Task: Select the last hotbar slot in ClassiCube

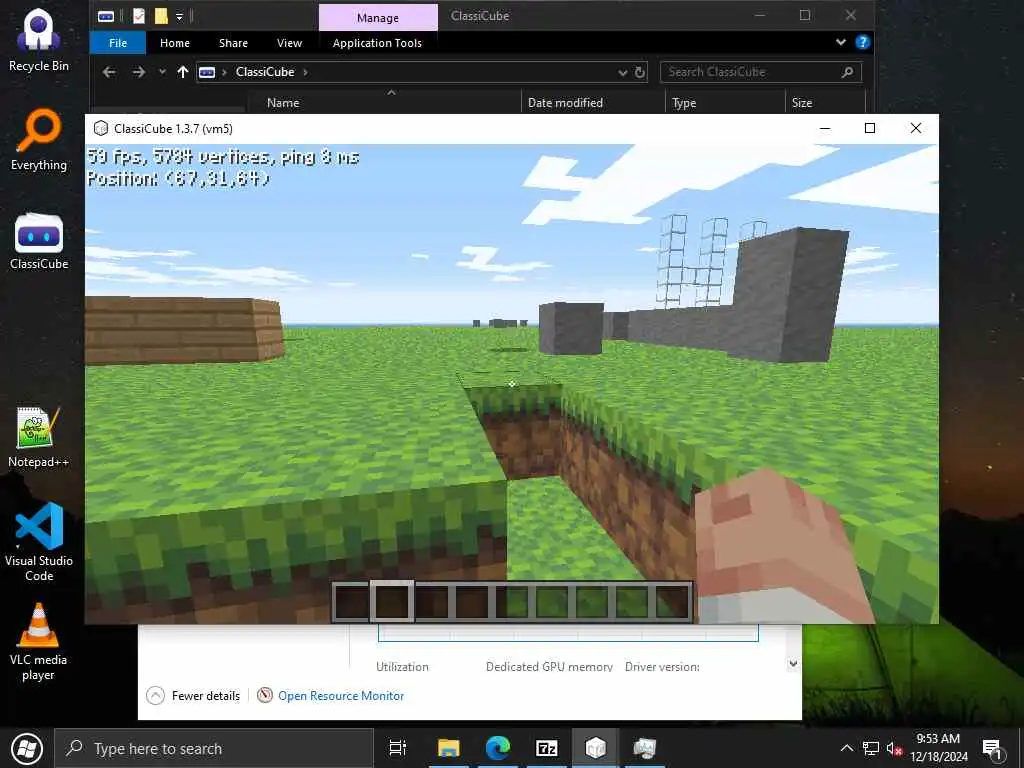Action: point(672,601)
